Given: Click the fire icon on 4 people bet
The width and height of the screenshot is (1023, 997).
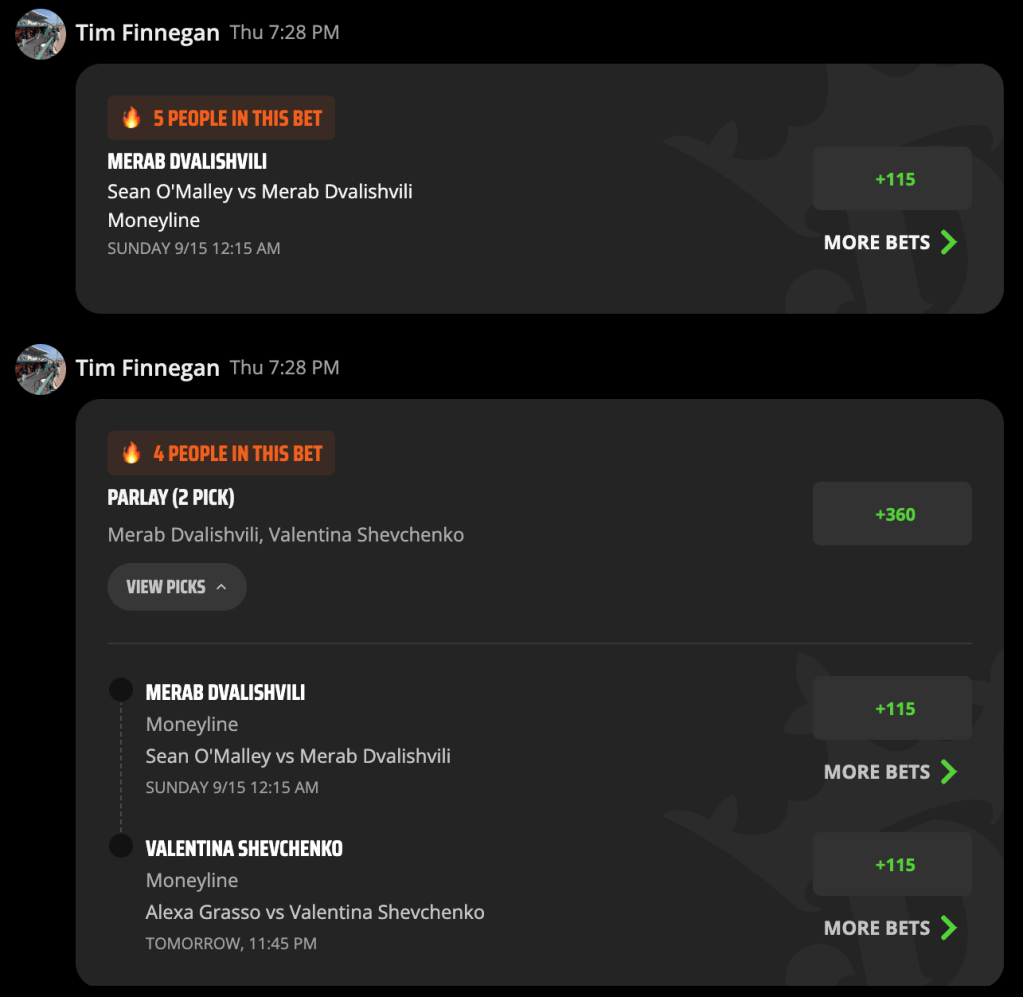Looking at the screenshot, I should (x=131, y=453).
